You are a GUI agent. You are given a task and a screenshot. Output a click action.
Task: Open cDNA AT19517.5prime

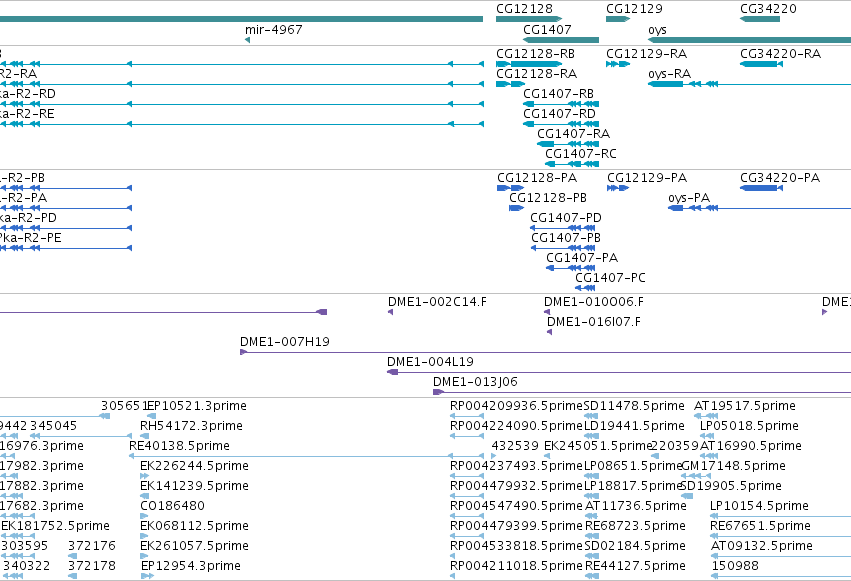tap(745, 406)
